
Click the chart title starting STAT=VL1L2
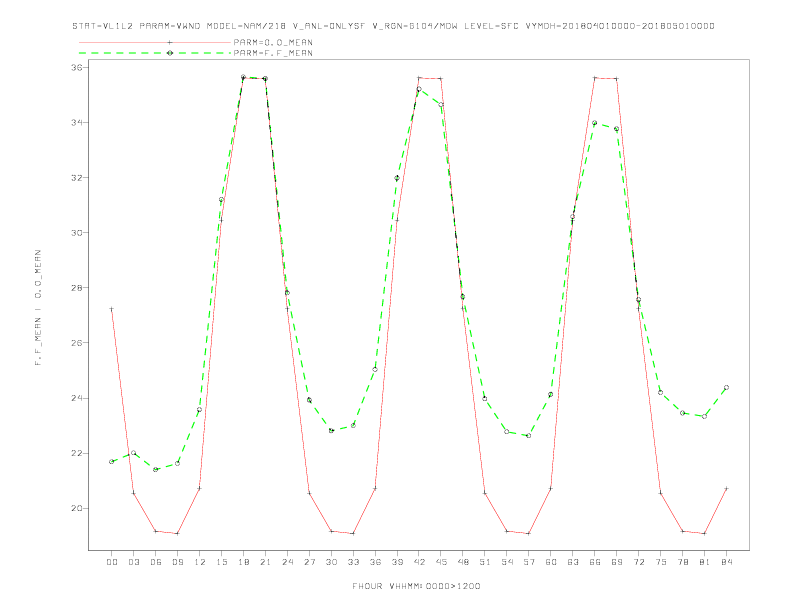393,26
